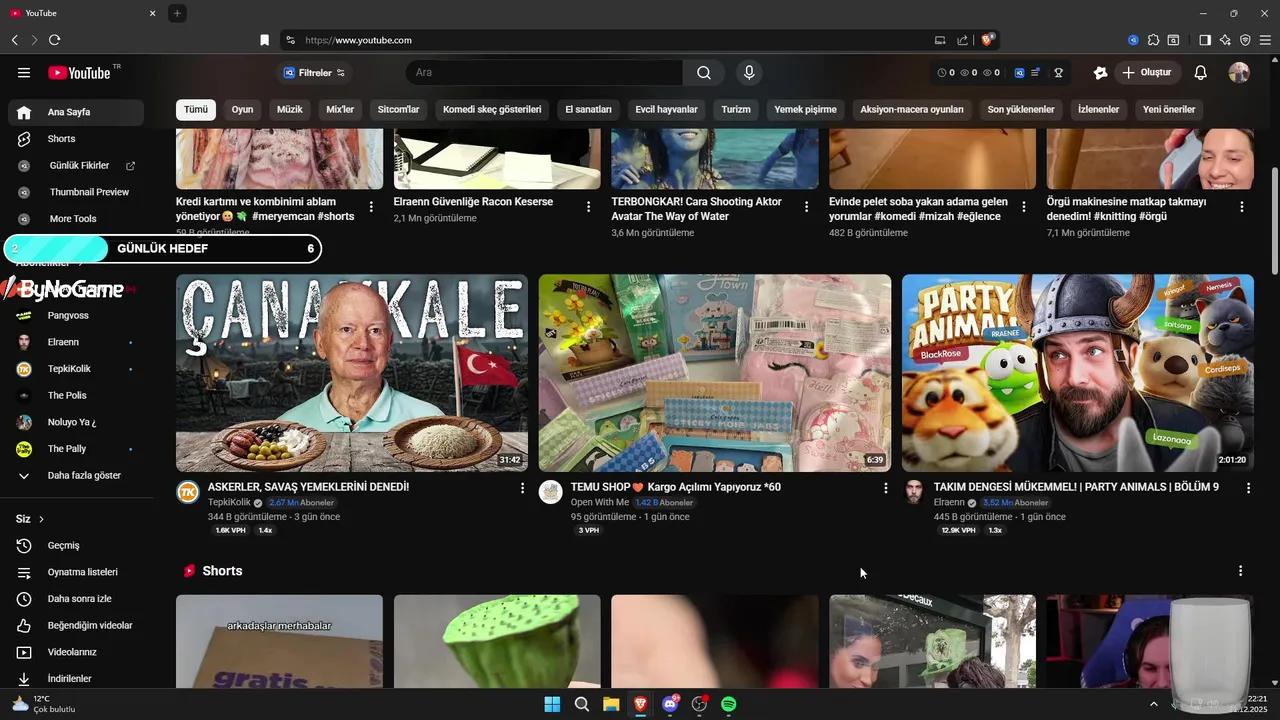Open options for Örgü makinesine matkap short
The height and width of the screenshot is (720, 1280).
coord(1242,207)
